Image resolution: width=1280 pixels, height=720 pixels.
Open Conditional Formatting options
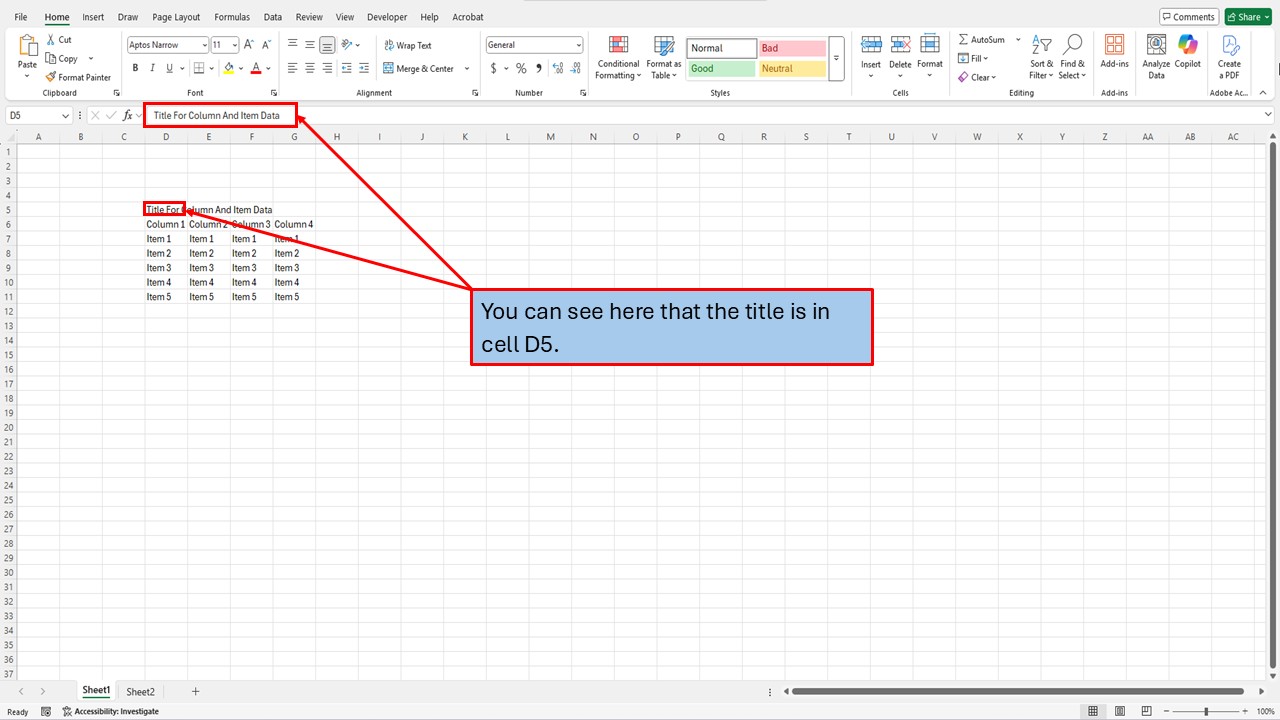click(x=617, y=57)
